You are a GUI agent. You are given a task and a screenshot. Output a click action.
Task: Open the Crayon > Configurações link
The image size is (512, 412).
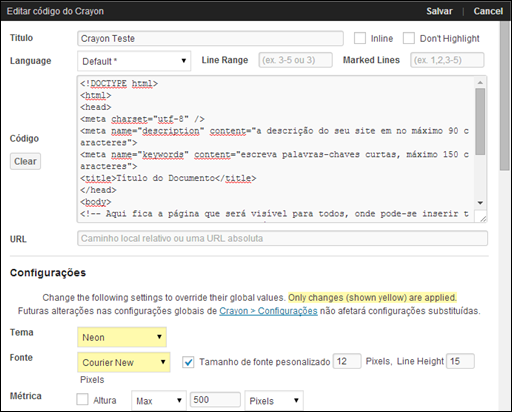(268, 311)
